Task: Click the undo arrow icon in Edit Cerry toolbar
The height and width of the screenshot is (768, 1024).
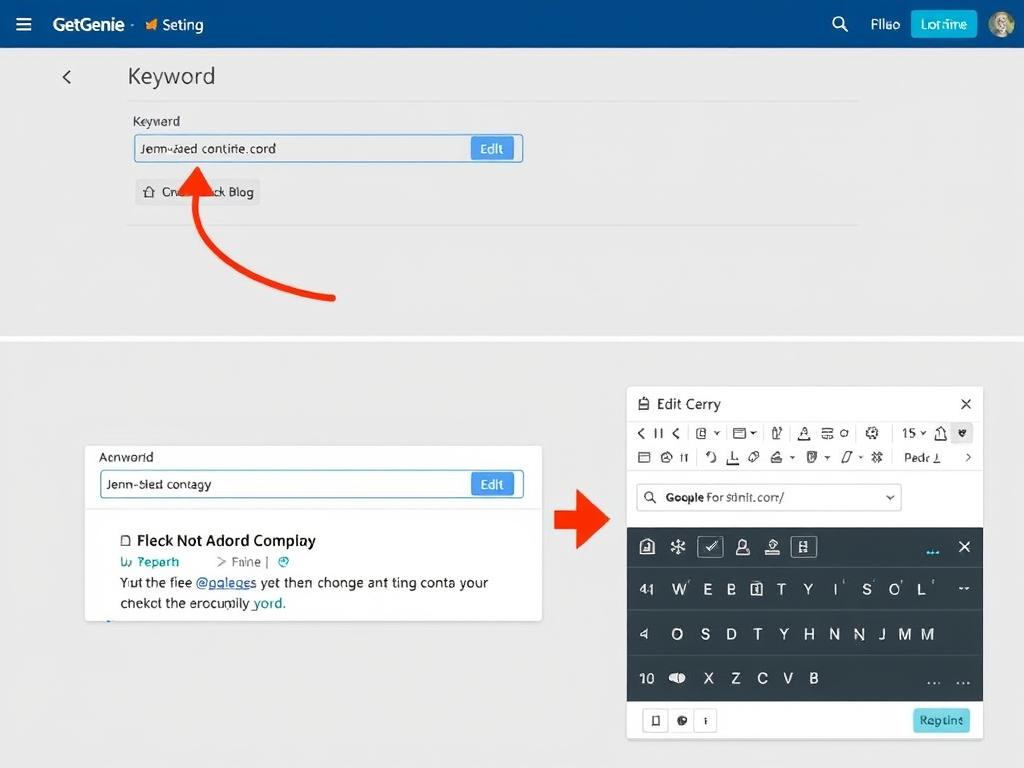Action: point(711,457)
